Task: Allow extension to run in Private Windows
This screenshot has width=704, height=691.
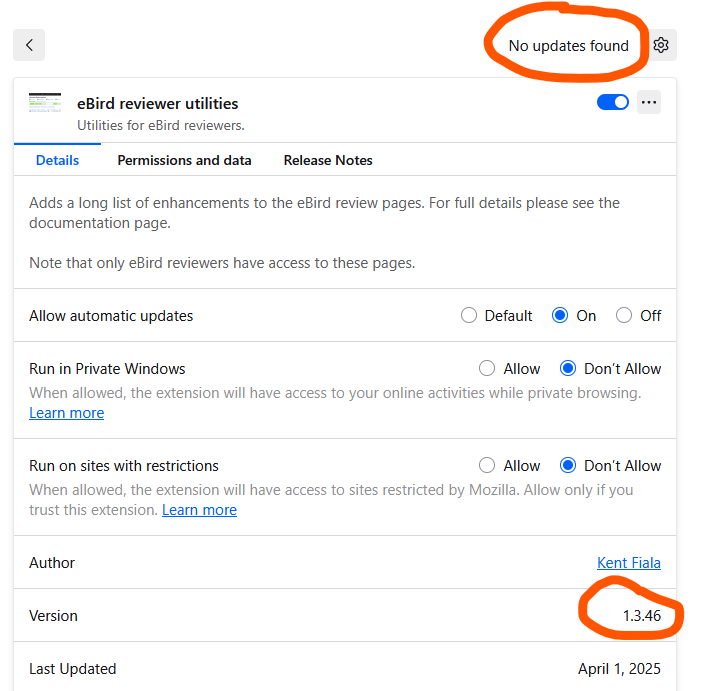Action: 487,369
